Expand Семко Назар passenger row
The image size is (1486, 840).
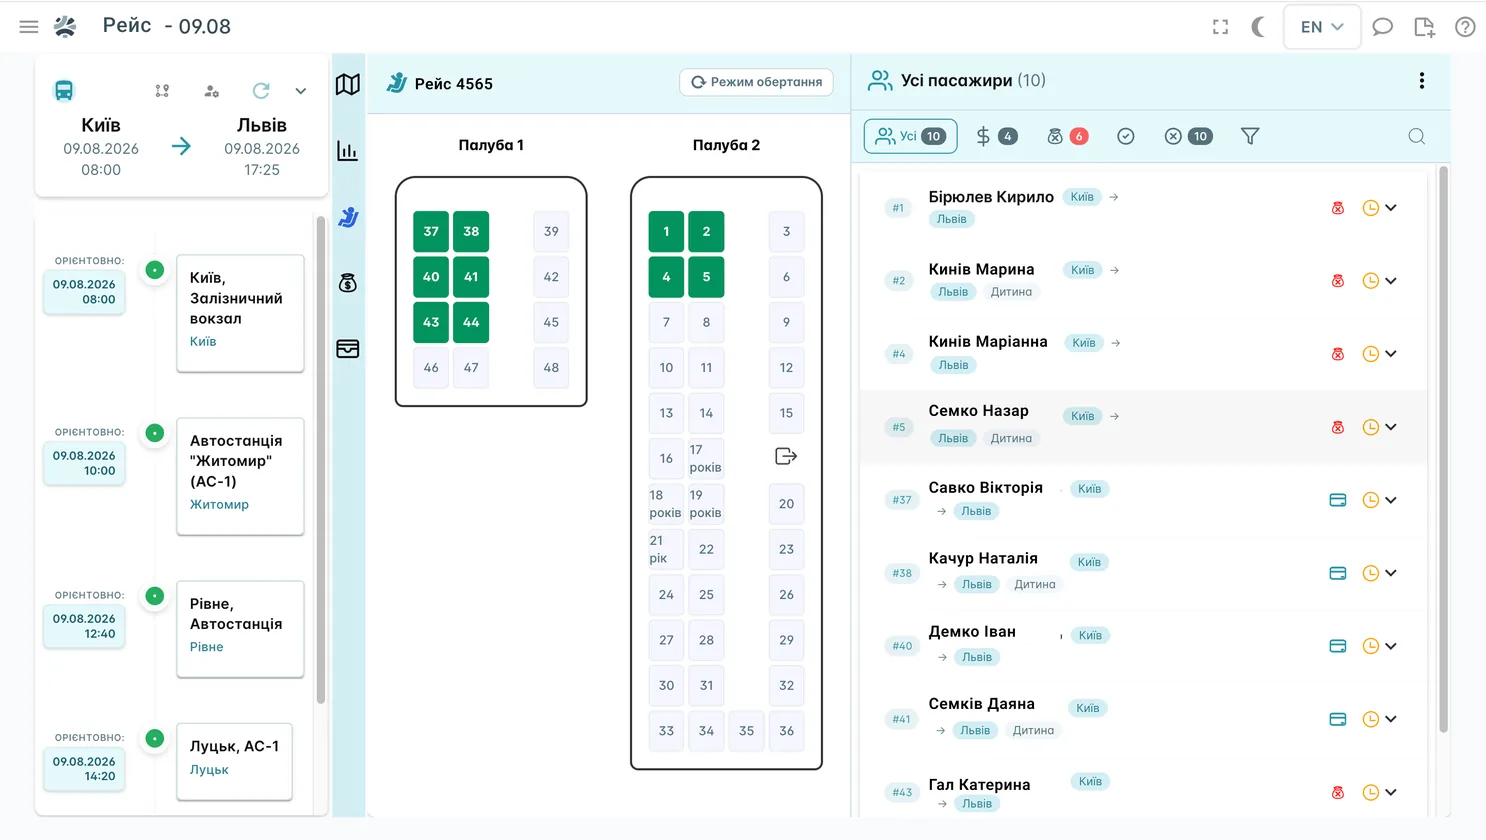(1391, 427)
